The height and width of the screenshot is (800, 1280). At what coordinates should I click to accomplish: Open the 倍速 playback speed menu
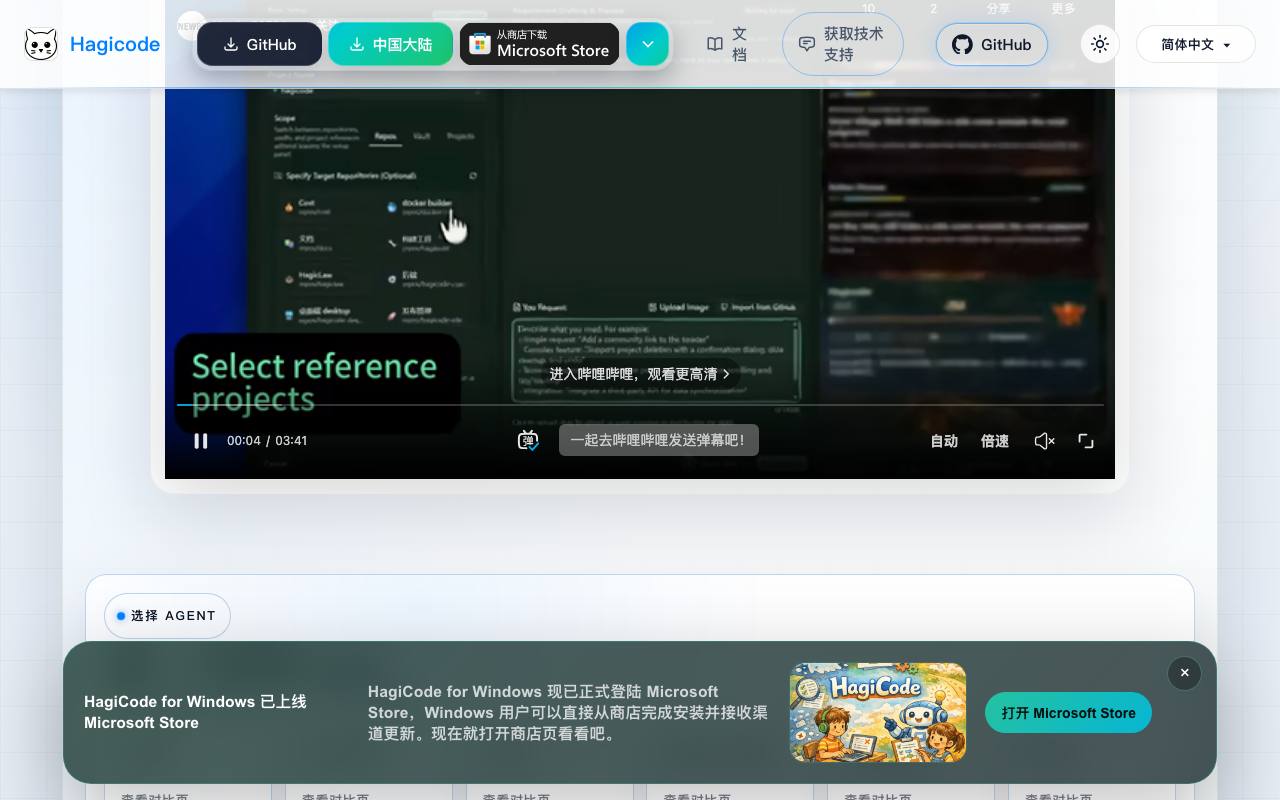coord(995,441)
